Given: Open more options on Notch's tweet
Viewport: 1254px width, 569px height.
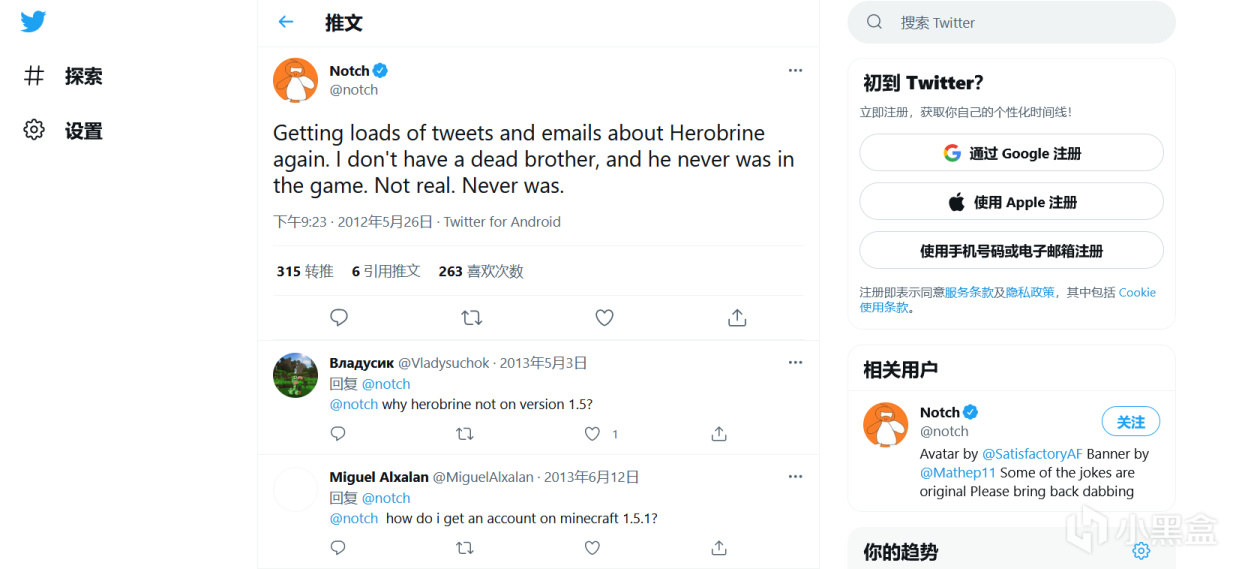Looking at the screenshot, I should coord(795,70).
